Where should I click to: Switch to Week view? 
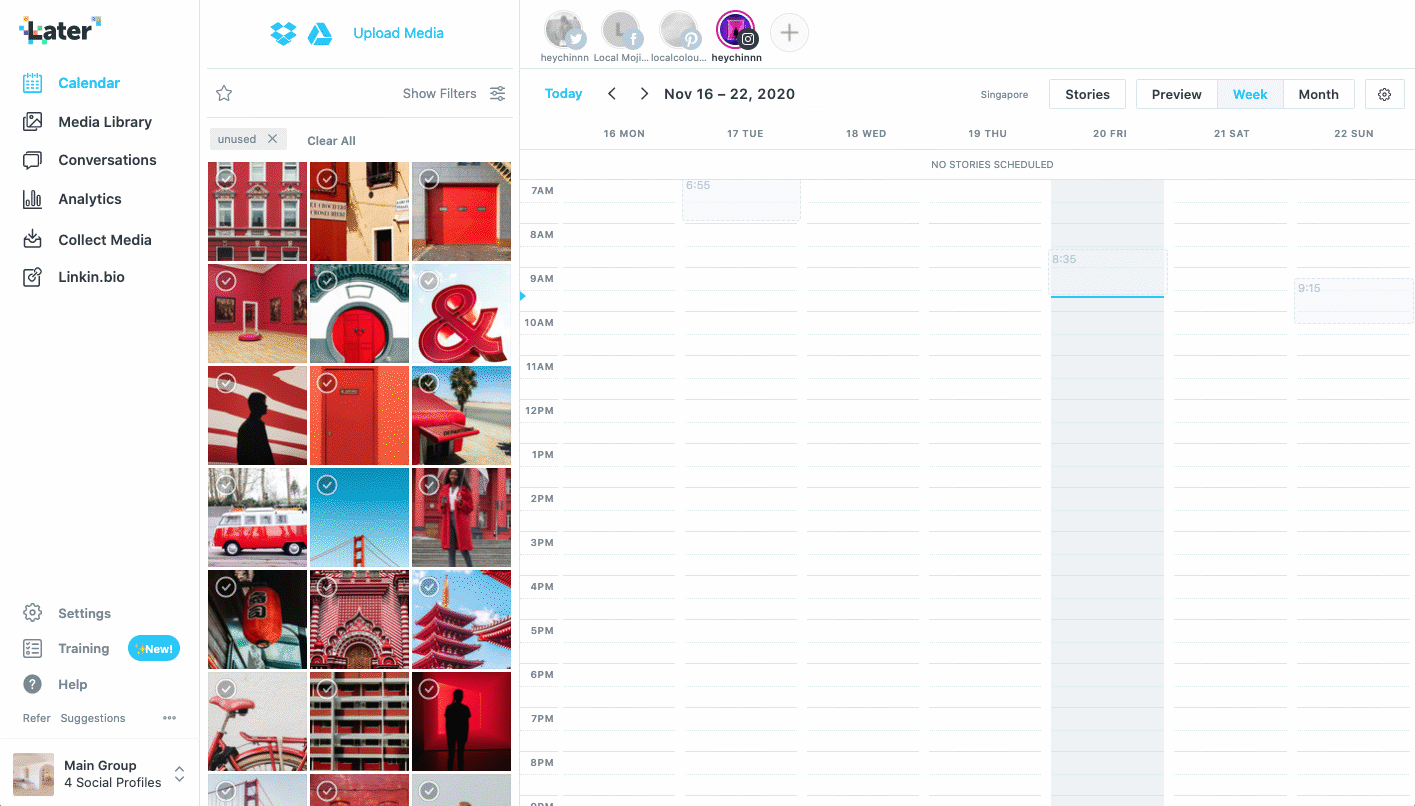pos(1250,94)
